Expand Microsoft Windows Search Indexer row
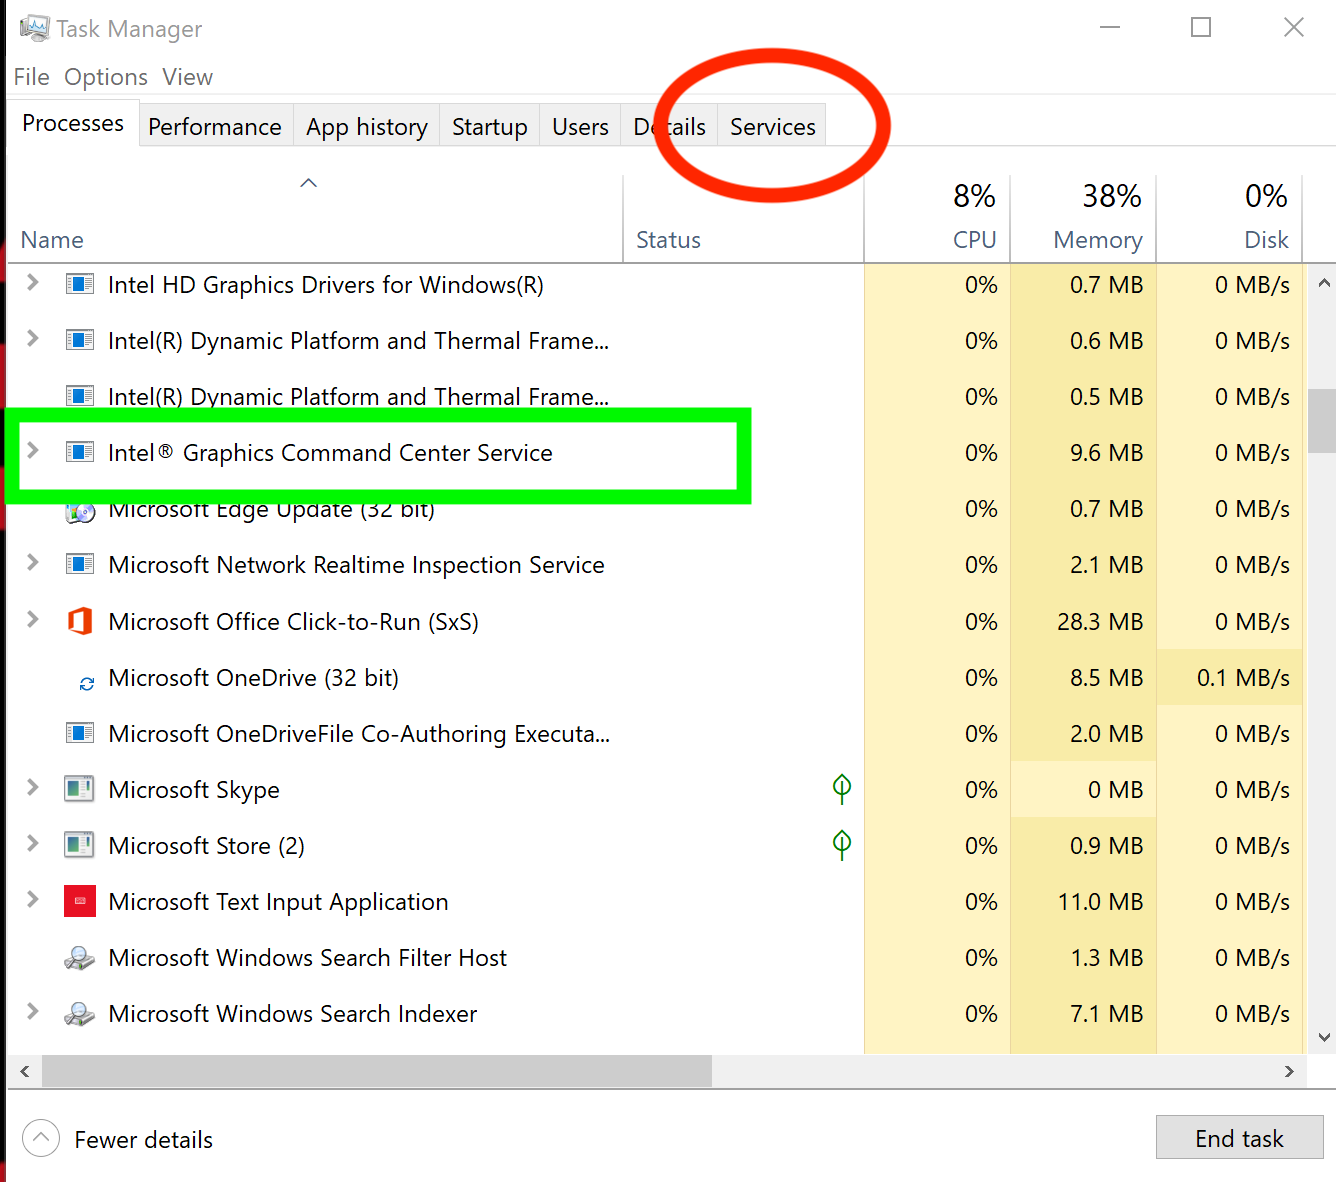Viewport: 1336px width, 1182px height. pos(33,1012)
